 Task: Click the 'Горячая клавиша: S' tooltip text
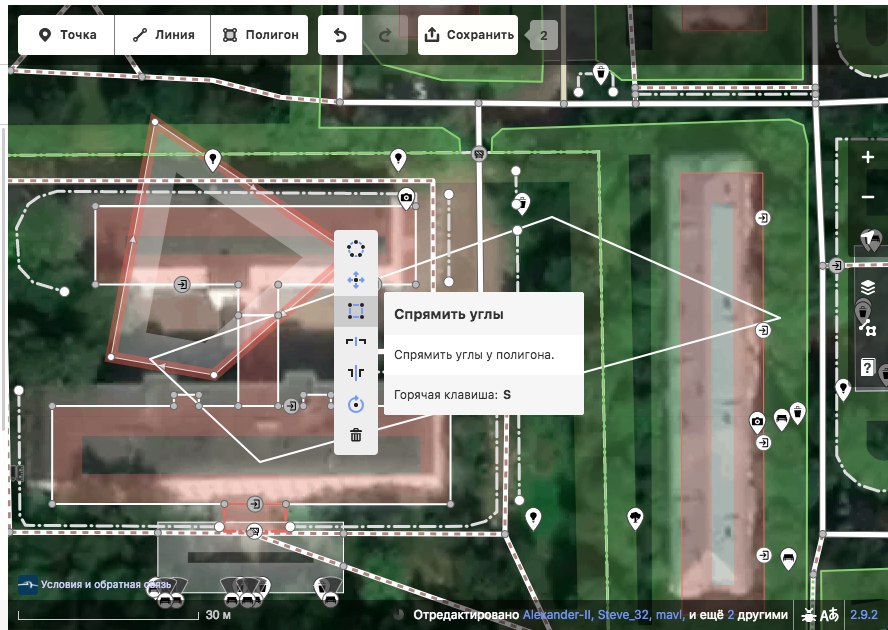point(452,395)
